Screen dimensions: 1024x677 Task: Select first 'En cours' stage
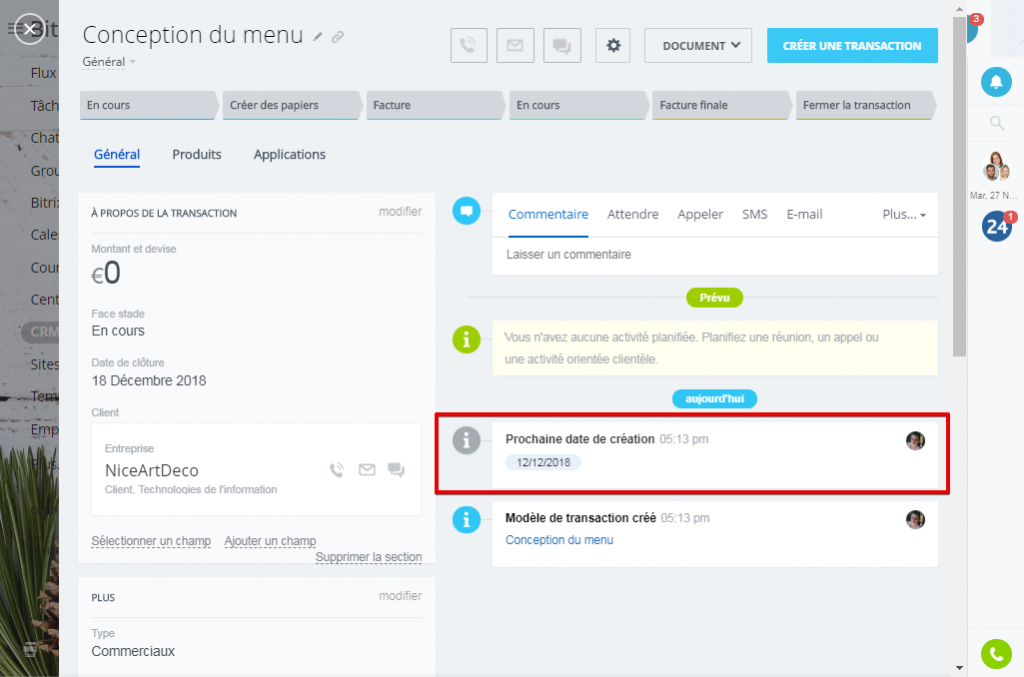(149, 105)
